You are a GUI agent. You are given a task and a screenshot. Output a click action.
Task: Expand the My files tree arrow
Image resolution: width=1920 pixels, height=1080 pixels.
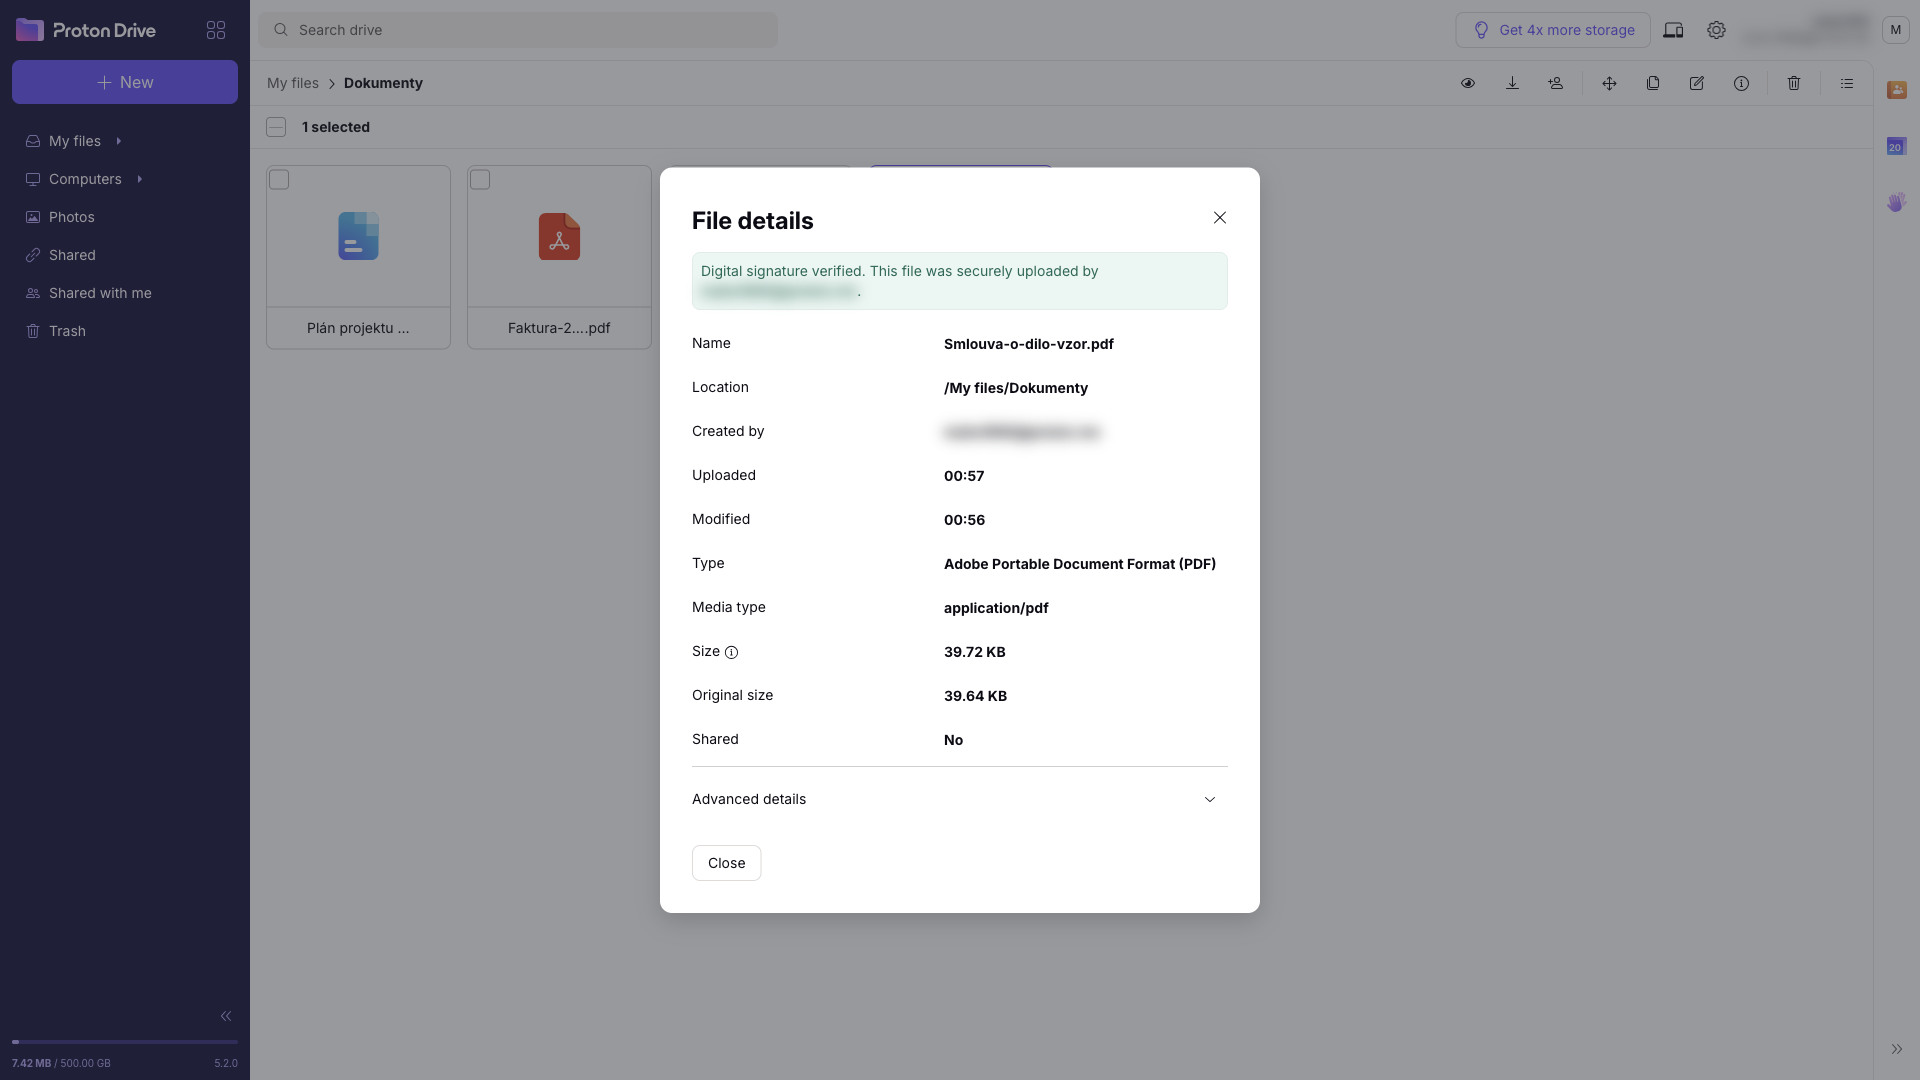[x=119, y=141]
